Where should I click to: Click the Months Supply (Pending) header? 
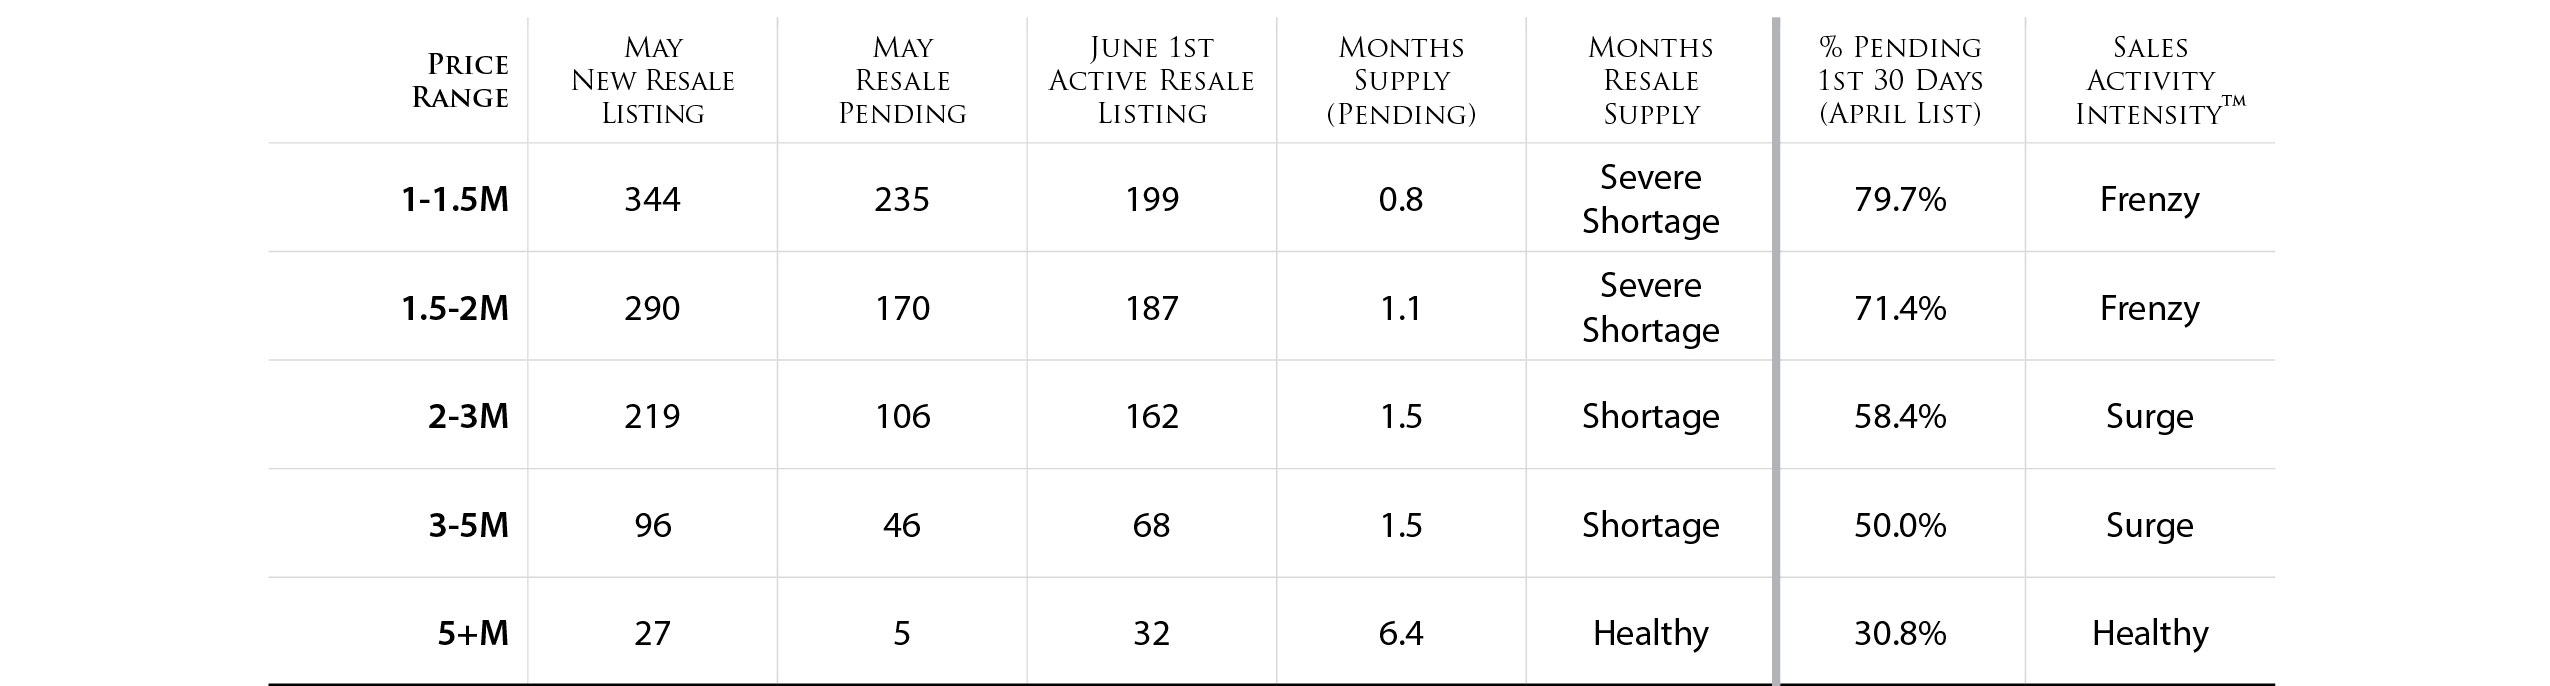[1401, 80]
